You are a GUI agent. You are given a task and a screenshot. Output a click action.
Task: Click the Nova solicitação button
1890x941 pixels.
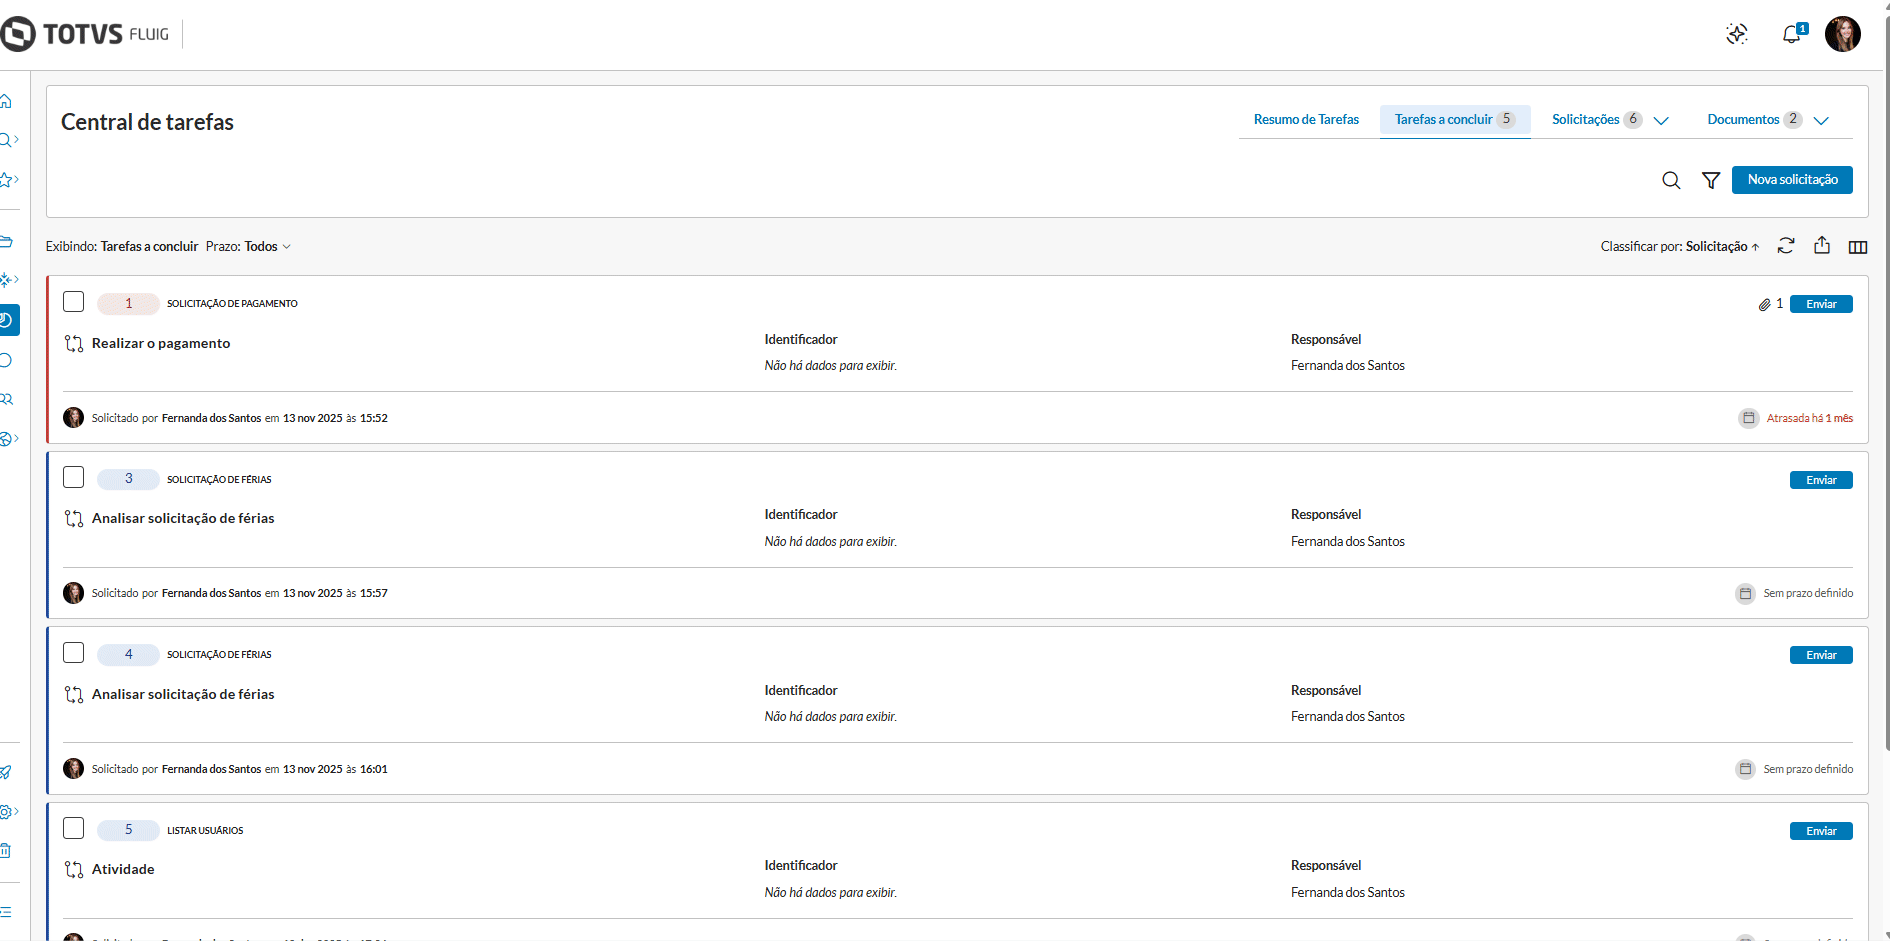1792,180
